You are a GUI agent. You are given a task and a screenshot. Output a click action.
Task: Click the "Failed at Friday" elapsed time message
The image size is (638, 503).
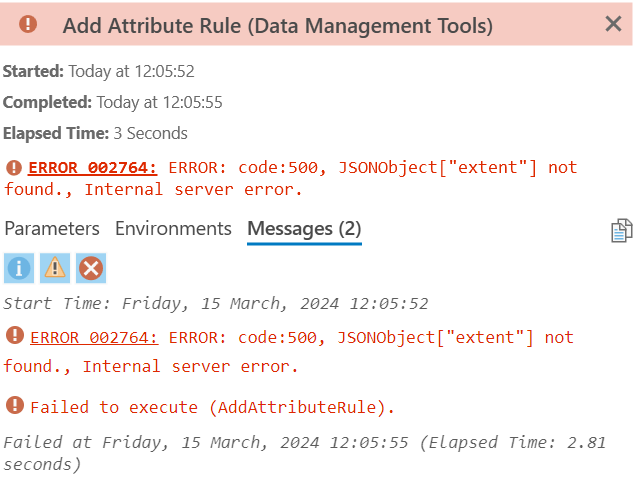(304, 453)
